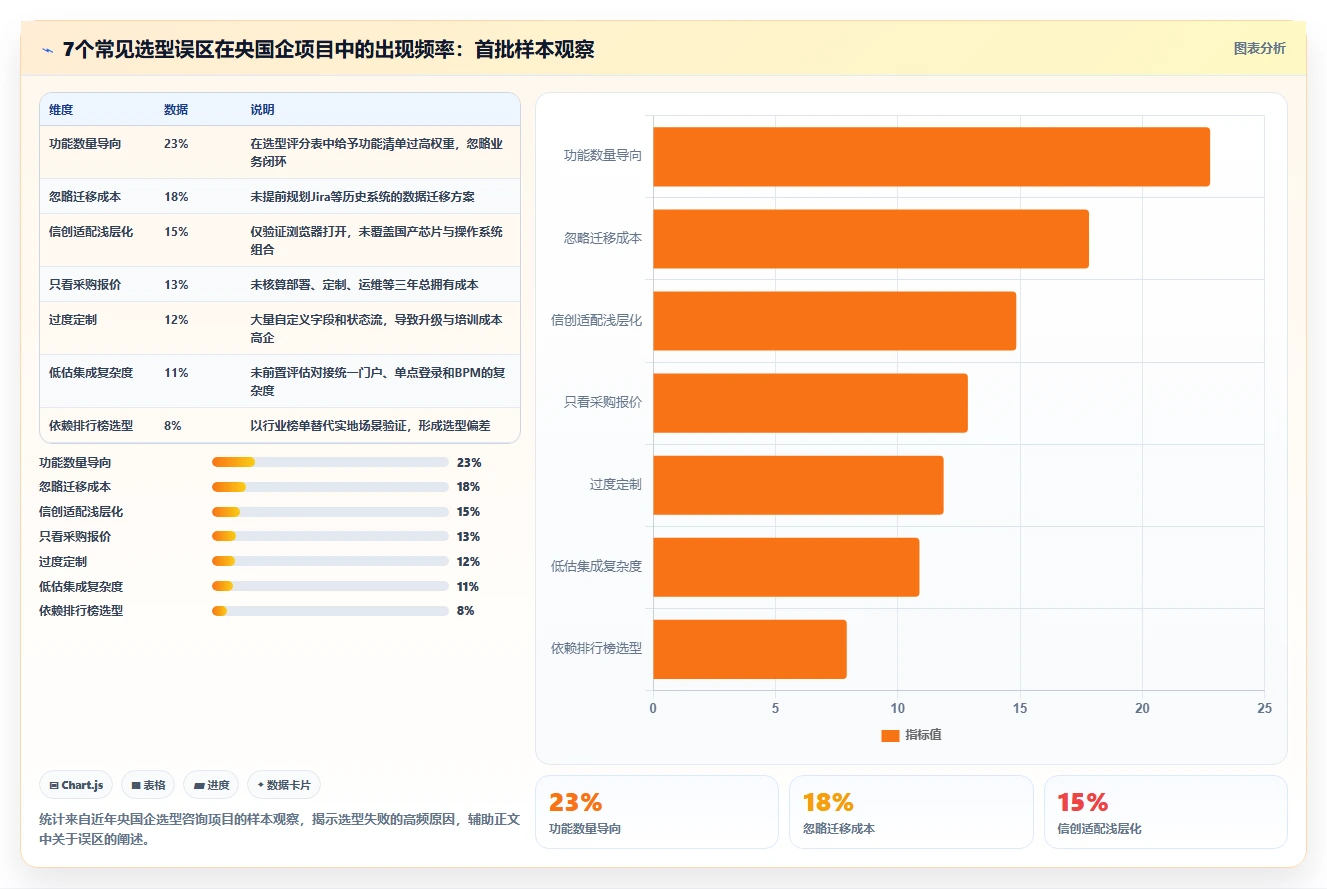Click the 只看采购报价 progress bar
The height and width of the screenshot is (889, 1327).
(x=330, y=537)
